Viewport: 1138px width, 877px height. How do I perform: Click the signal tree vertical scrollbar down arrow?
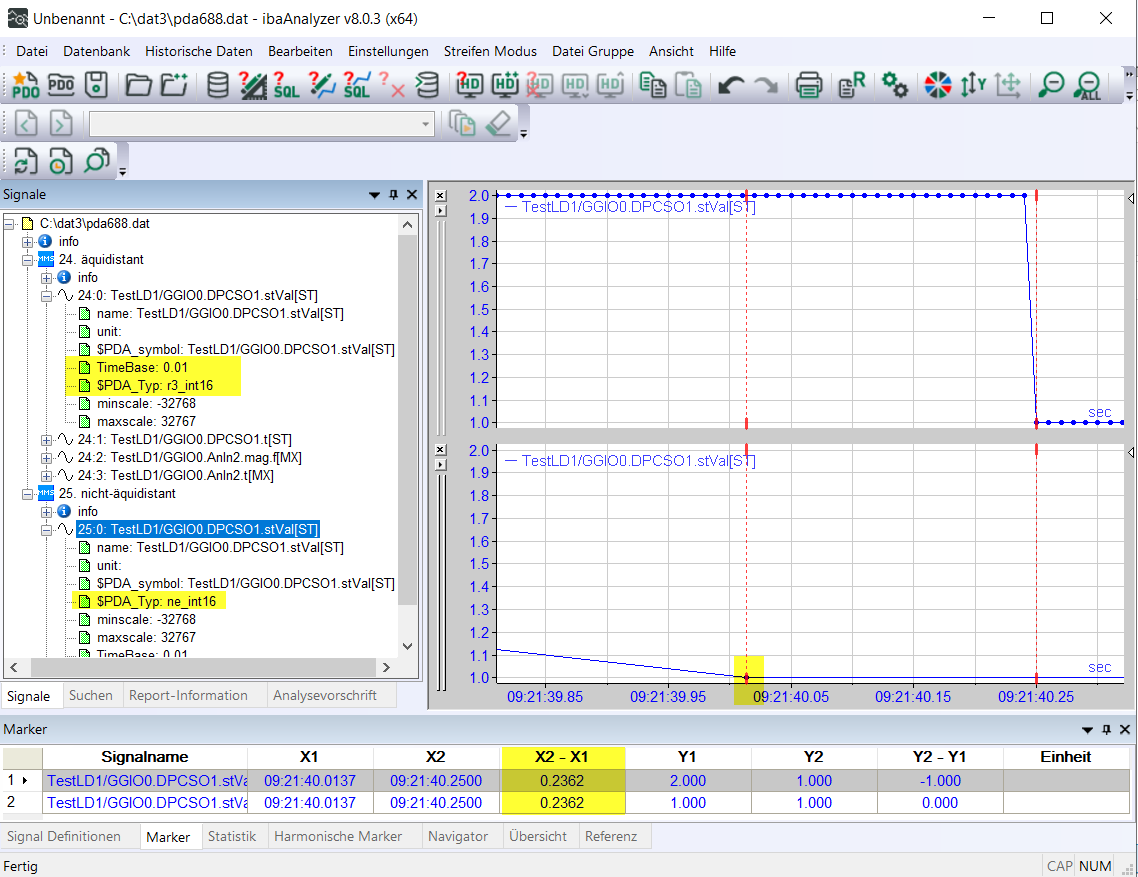pos(407,647)
